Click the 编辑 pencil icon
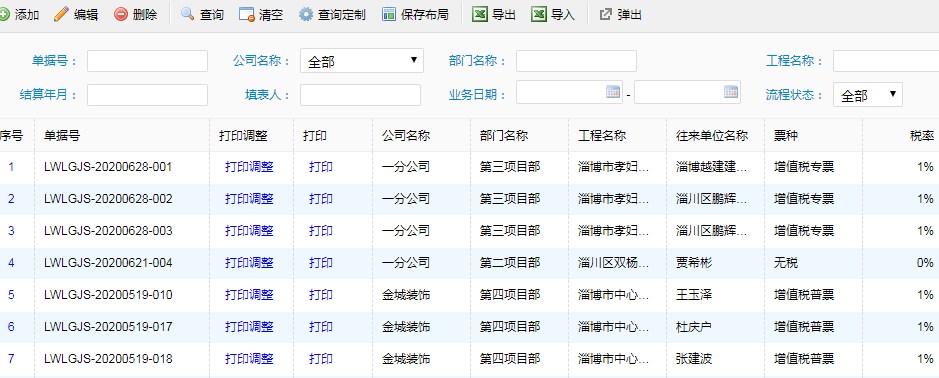Viewport: 939px width, 378px height. pos(60,14)
